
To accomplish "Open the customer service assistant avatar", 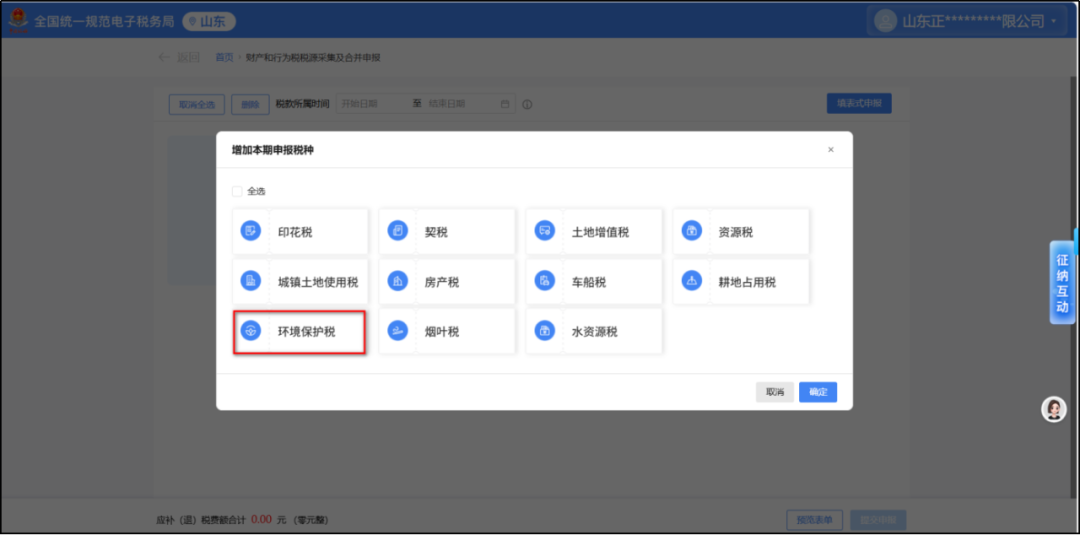I will coord(1053,410).
